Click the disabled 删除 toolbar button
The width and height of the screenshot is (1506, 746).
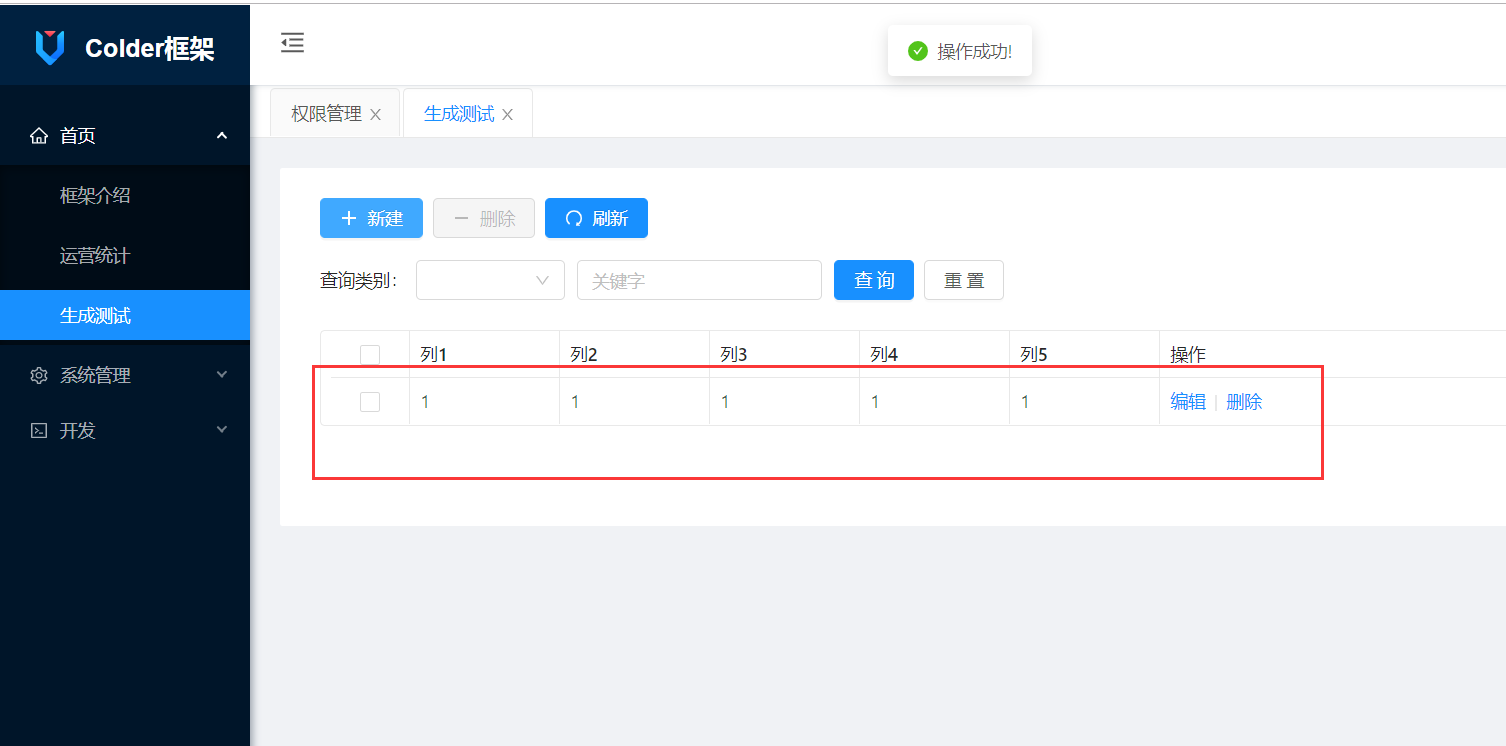(x=484, y=218)
